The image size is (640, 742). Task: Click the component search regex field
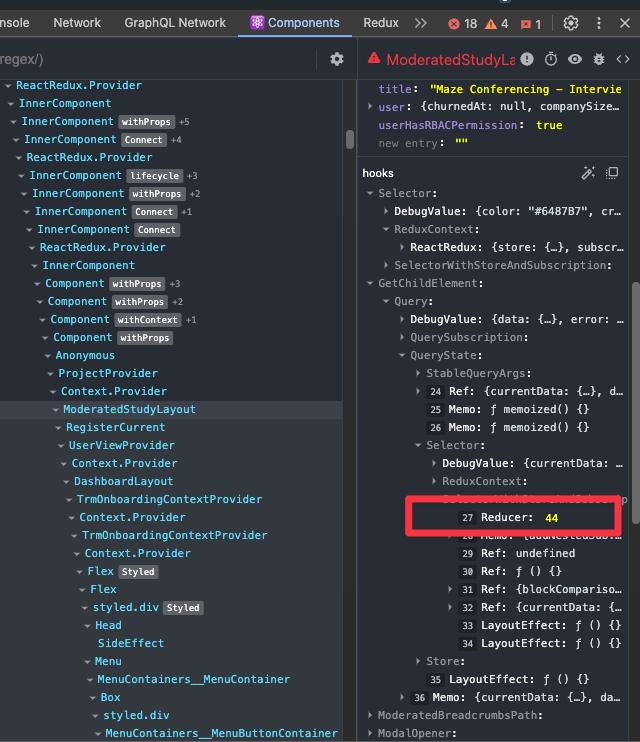(156, 59)
